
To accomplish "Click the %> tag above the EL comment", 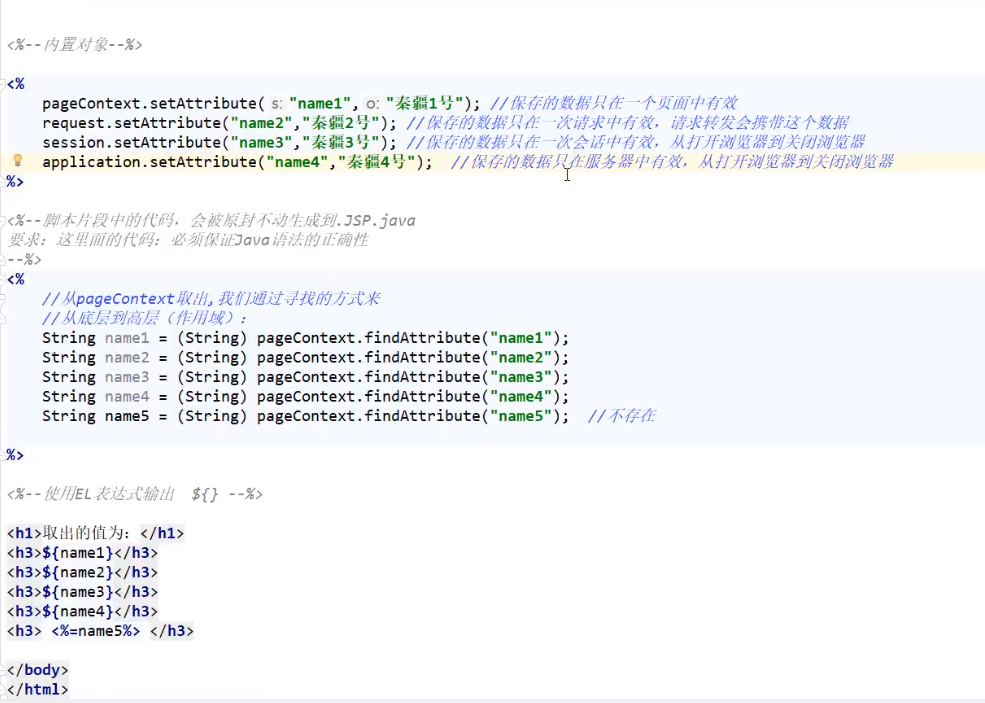I will pyautogui.click(x=15, y=455).
